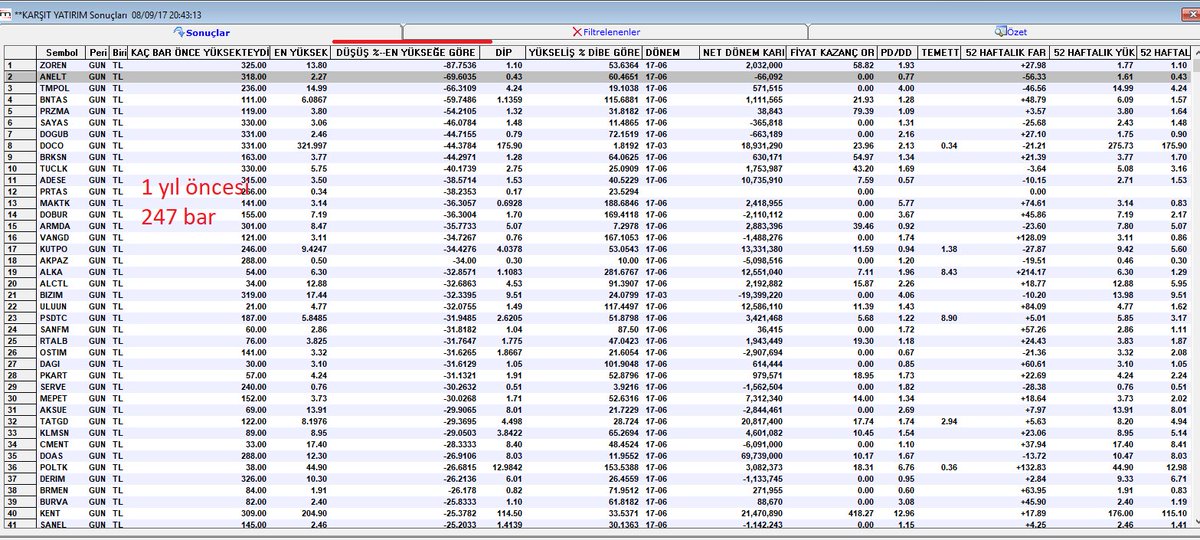
Task: Select the PRTAS symbol cell
Action: click(61, 191)
